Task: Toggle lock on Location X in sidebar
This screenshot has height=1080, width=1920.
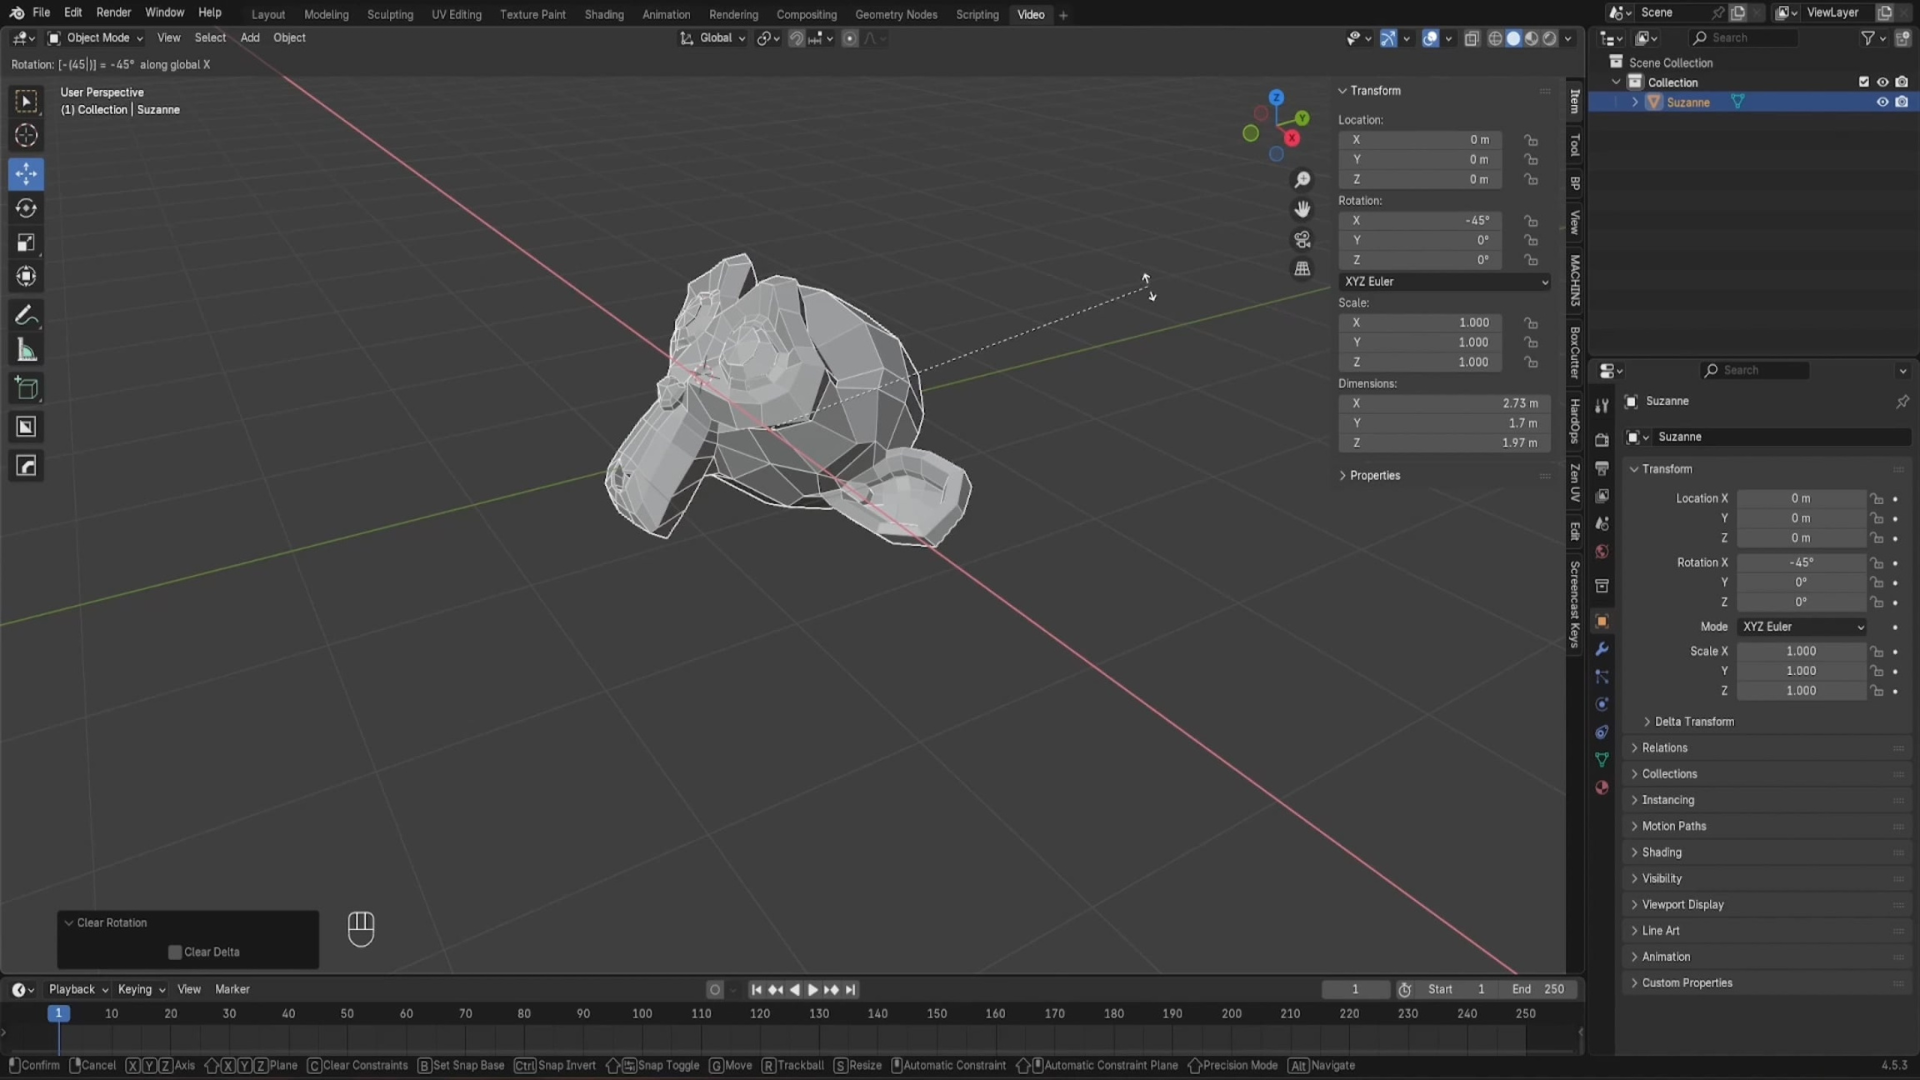Action: tap(1531, 140)
